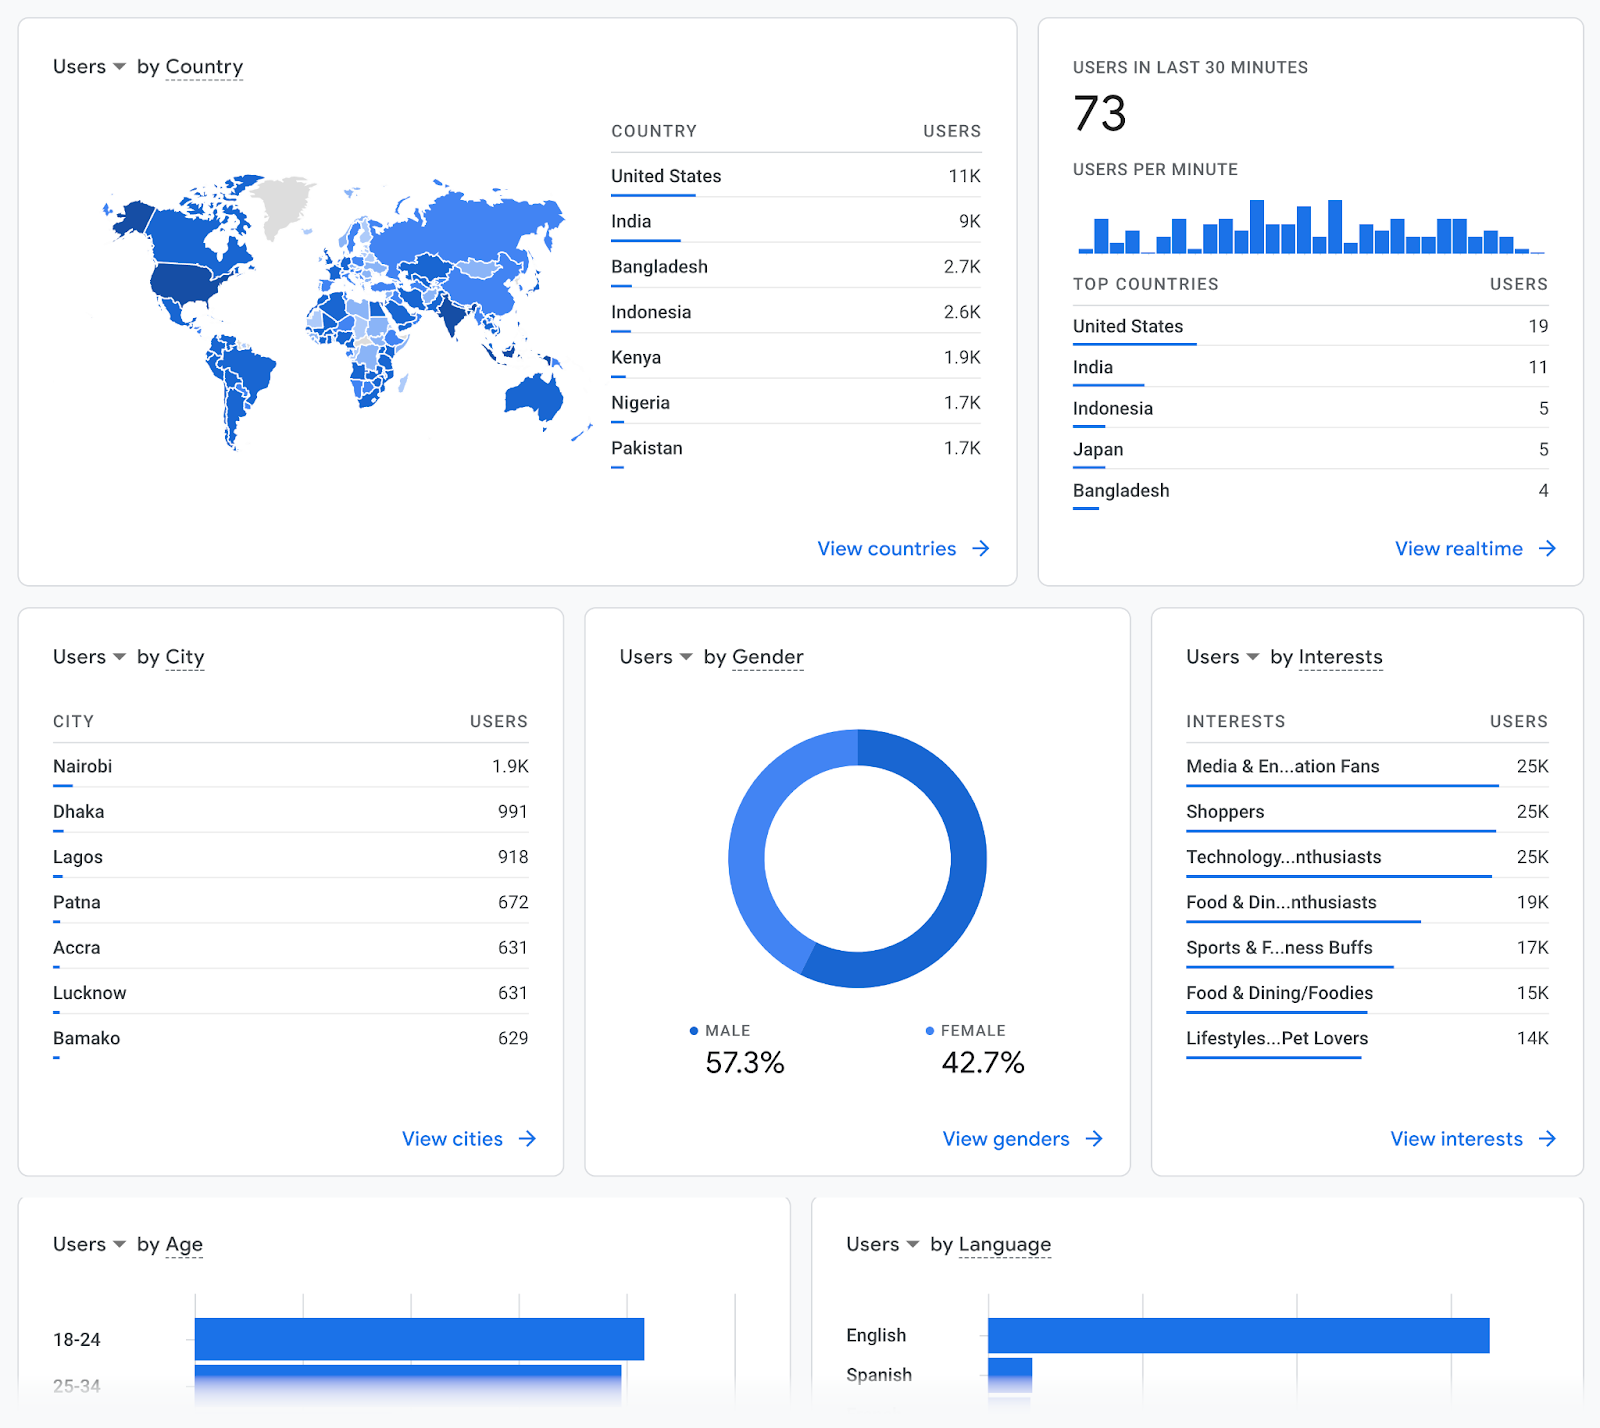The image size is (1600, 1428).
Task: Toggle the Female legend dot
Action: [x=928, y=1030]
